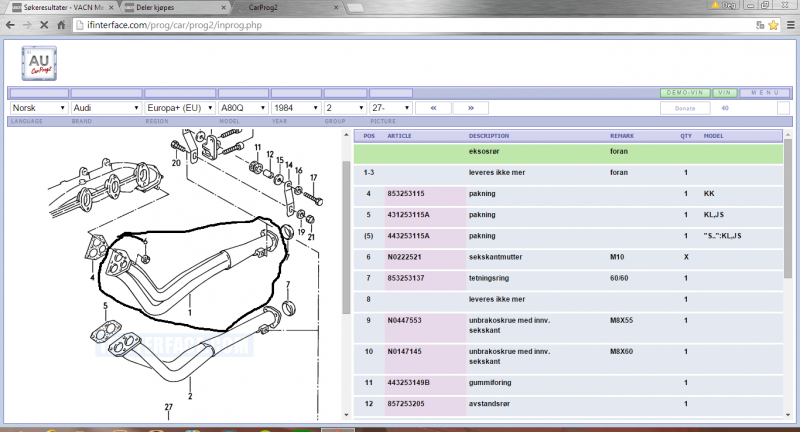Open the Audi brand dropdown
Viewport: 800px width, 432px height.
point(106,108)
